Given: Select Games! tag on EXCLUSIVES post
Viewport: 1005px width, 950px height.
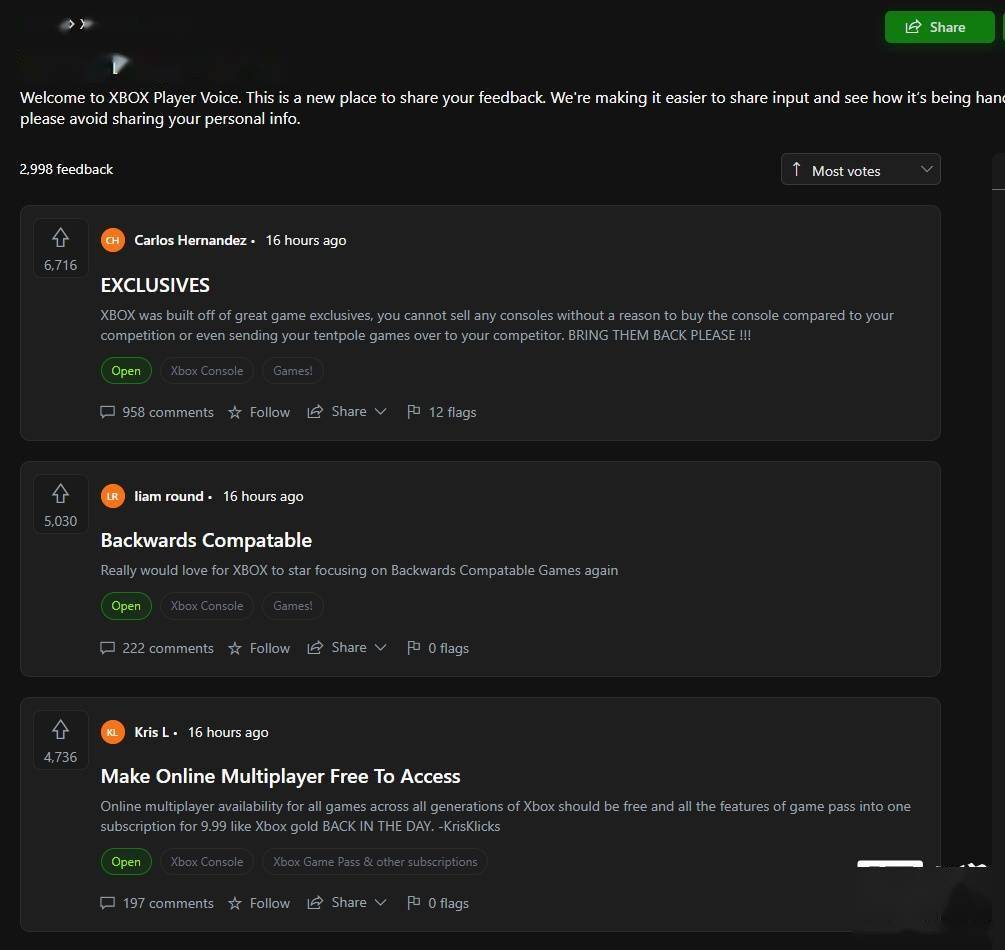Looking at the screenshot, I should 292,371.
